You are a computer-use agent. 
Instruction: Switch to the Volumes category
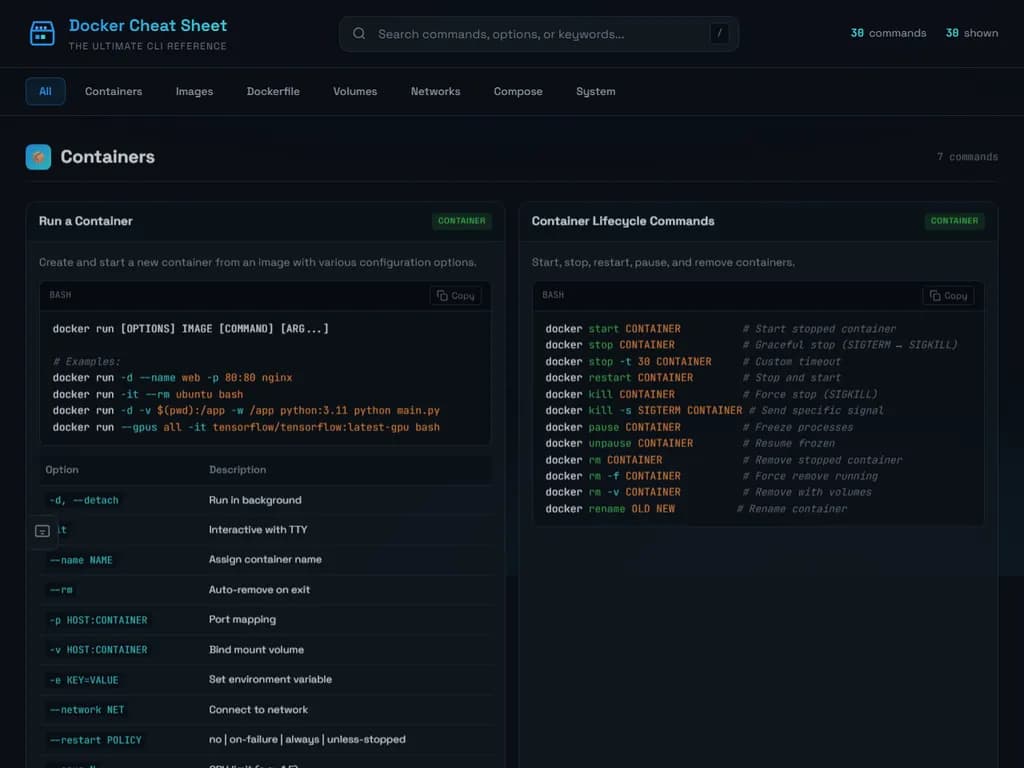pos(355,91)
